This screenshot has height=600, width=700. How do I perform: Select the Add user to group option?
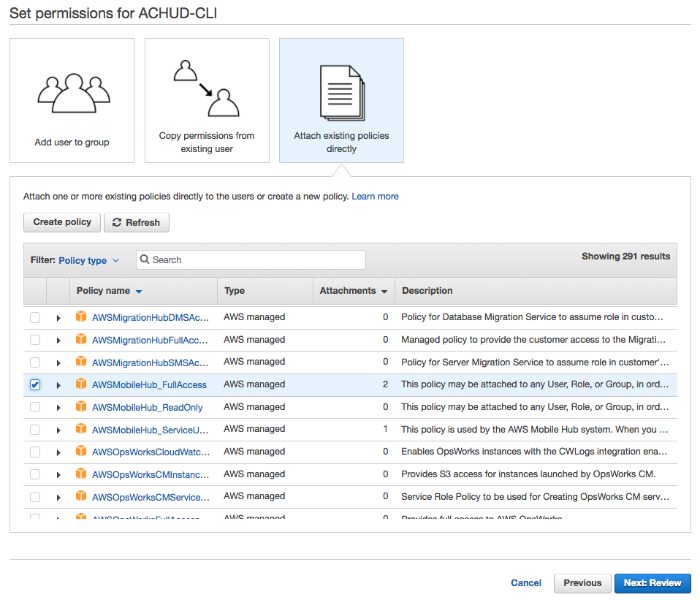(x=72, y=100)
